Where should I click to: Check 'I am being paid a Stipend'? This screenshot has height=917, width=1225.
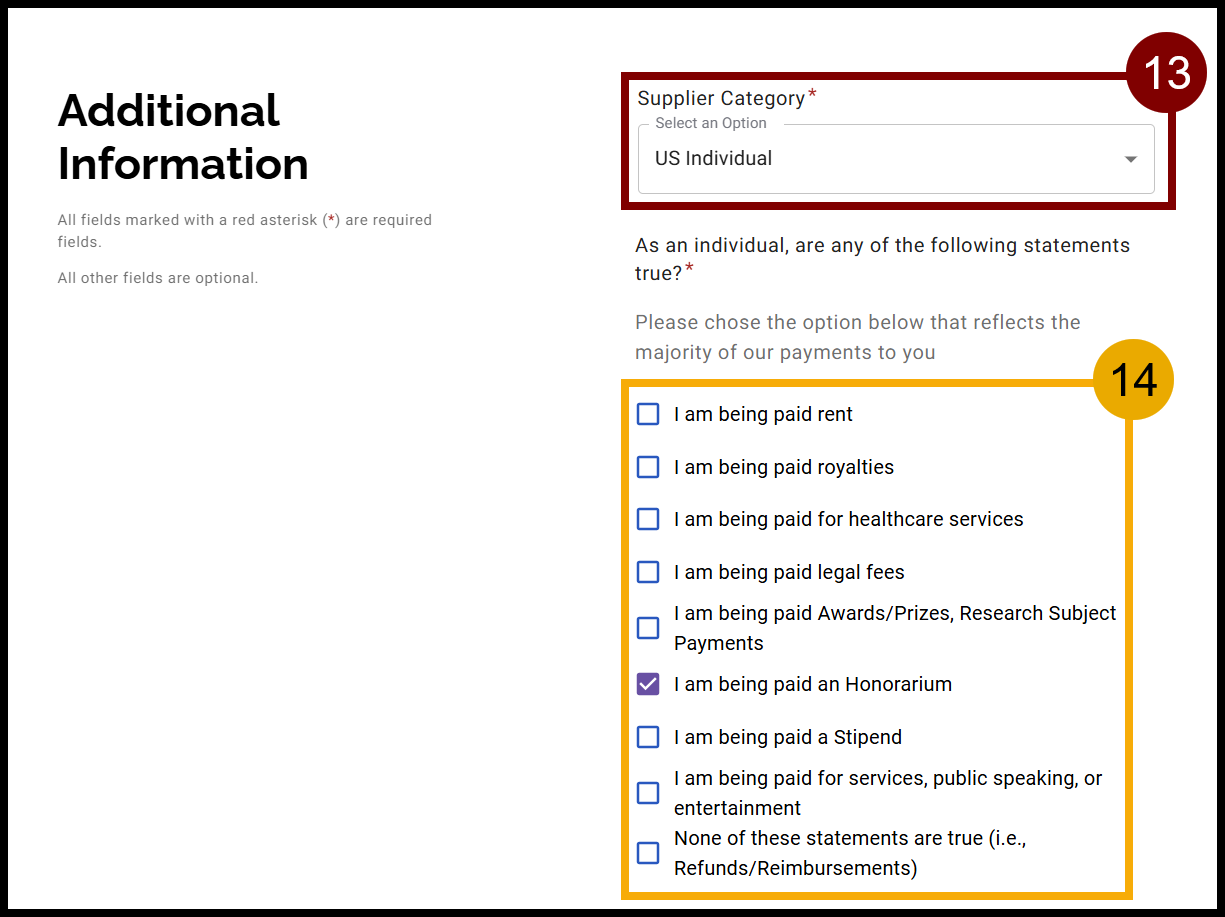tap(647, 736)
